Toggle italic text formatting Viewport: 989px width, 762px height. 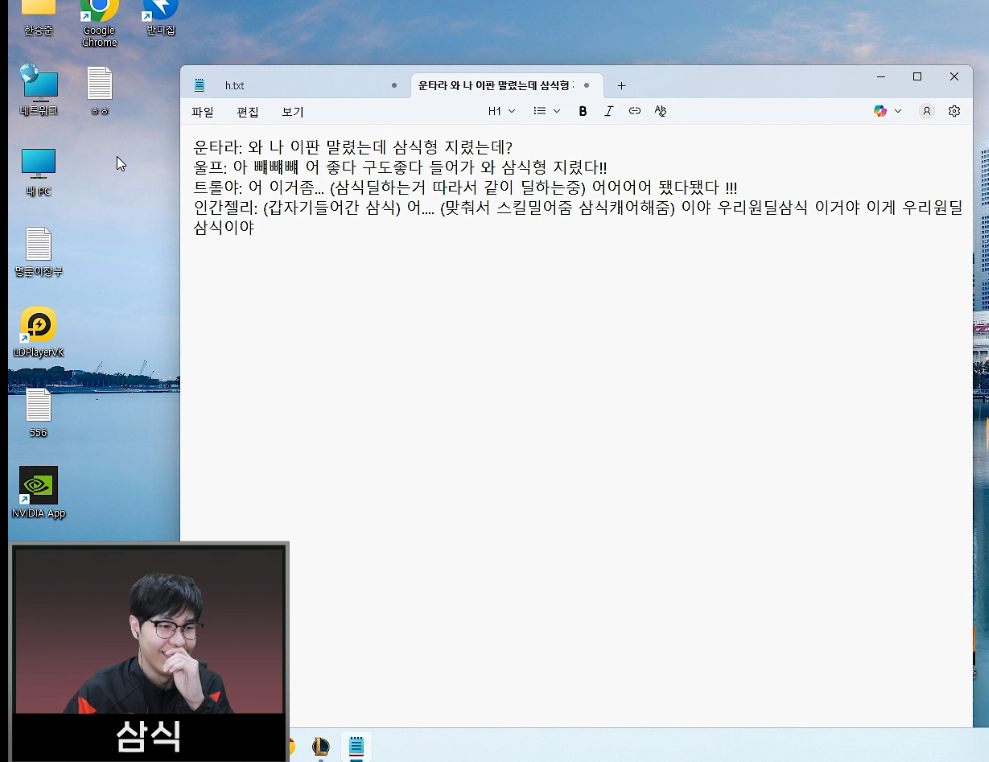coord(608,111)
